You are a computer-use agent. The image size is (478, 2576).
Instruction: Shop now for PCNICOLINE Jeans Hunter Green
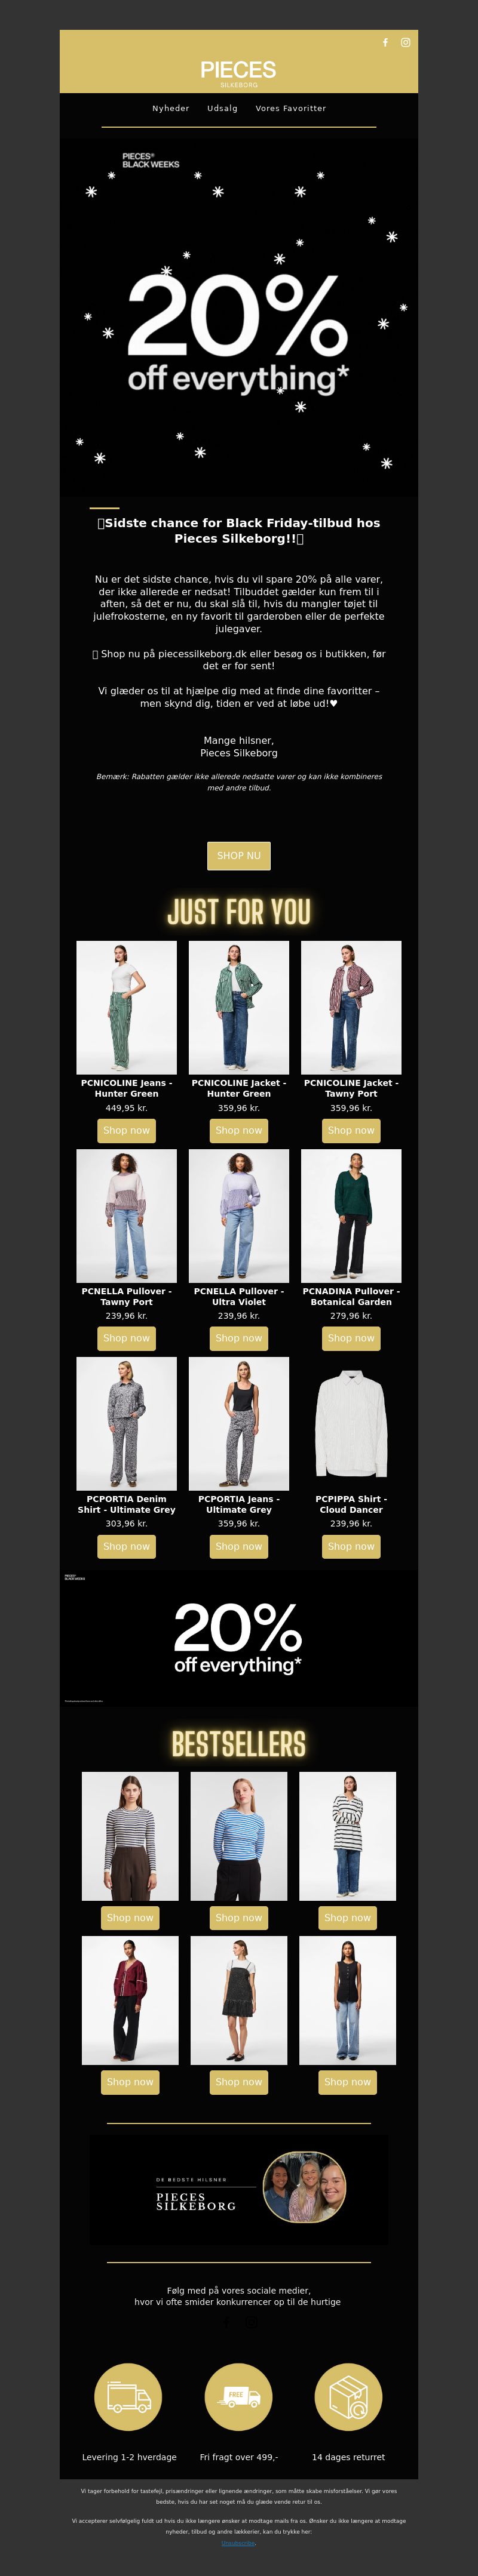click(x=127, y=1130)
